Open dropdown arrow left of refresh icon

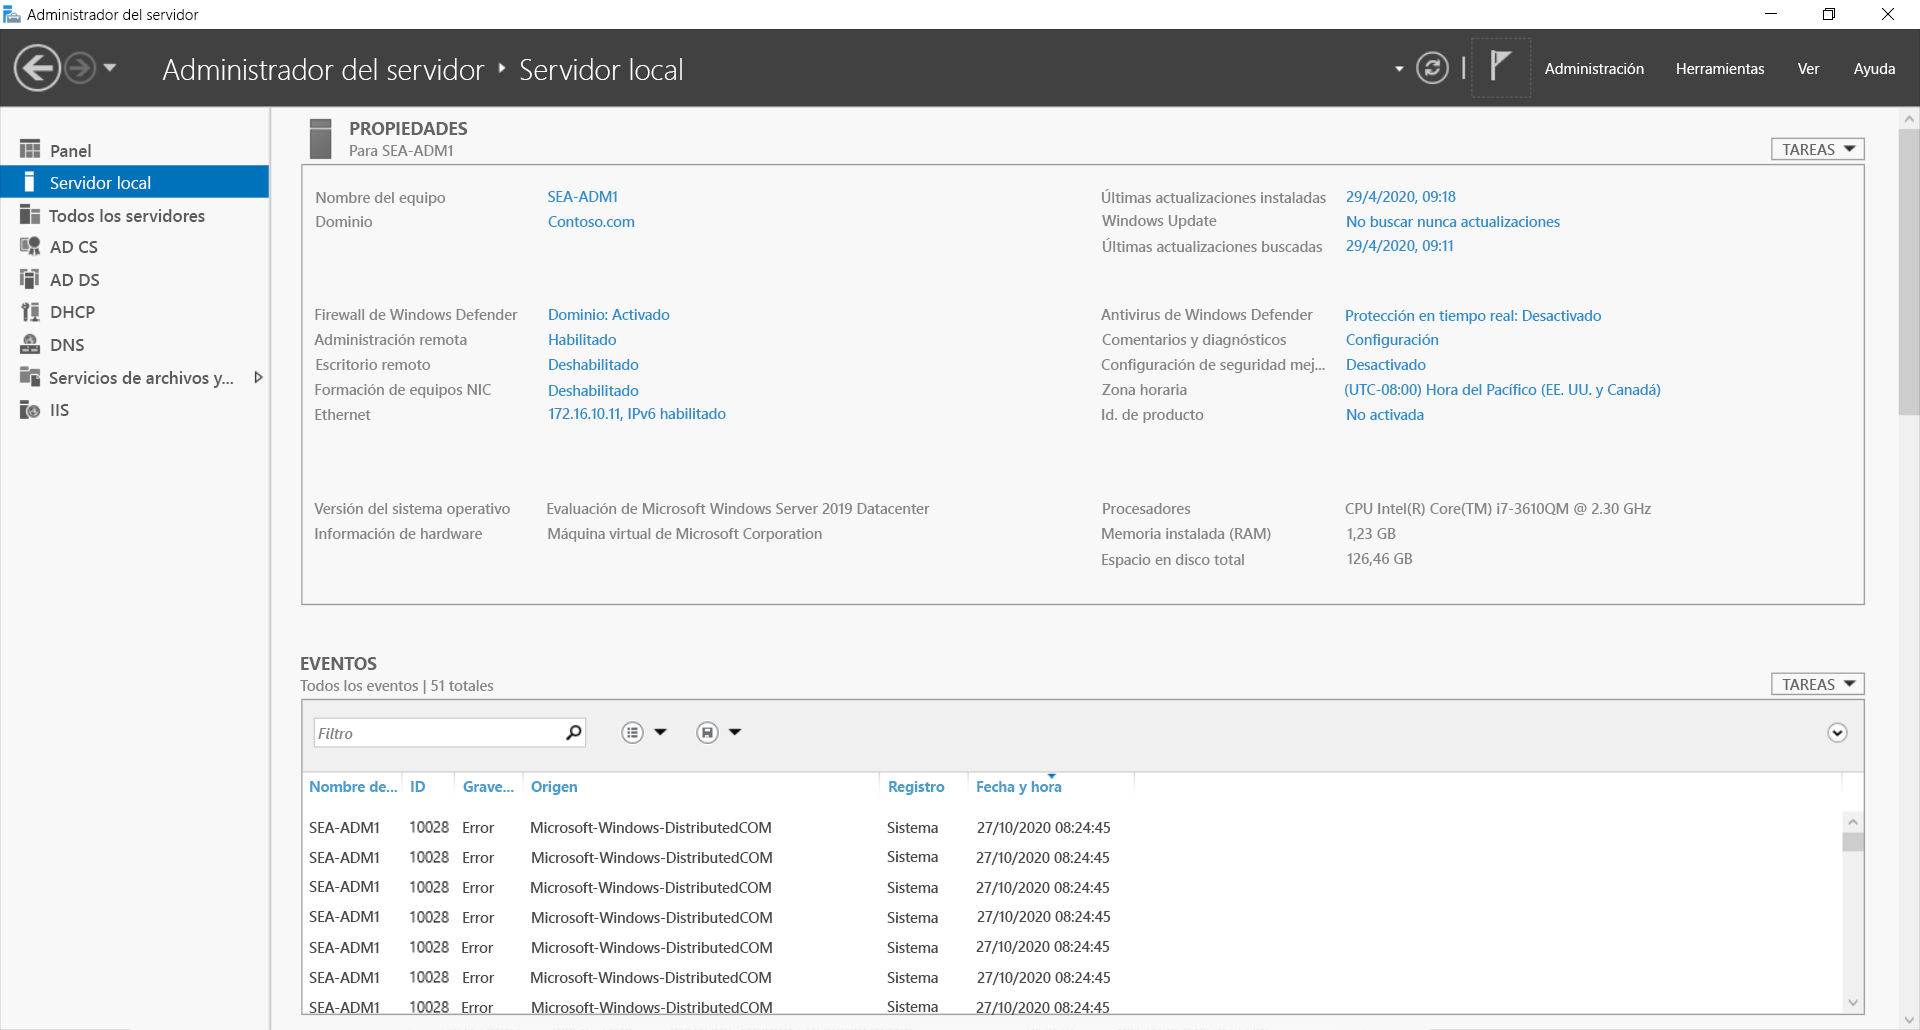point(1399,69)
